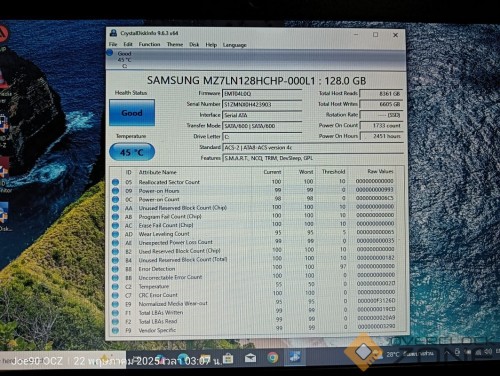Click the Good health status button
Screen dimensions: 500x376
[132, 113]
